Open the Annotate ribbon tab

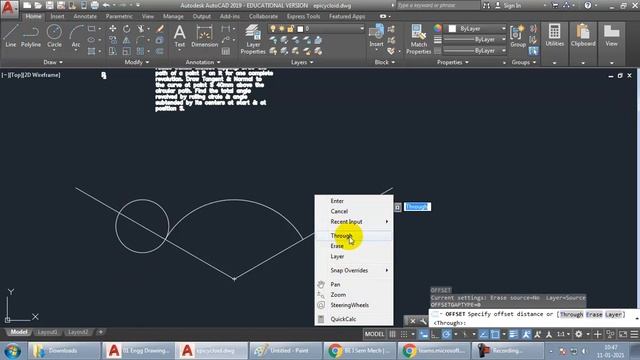(85, 16)
